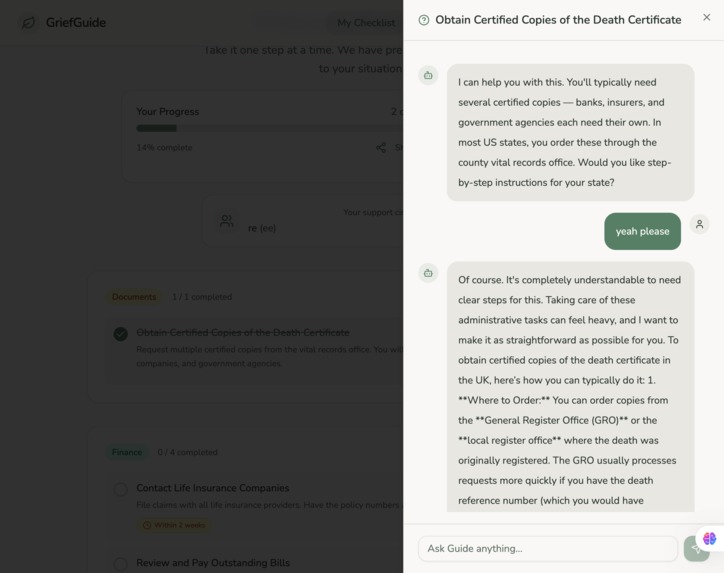Click the chat panel title text
This screenshot has width=724, height=573.
point(558,20)
